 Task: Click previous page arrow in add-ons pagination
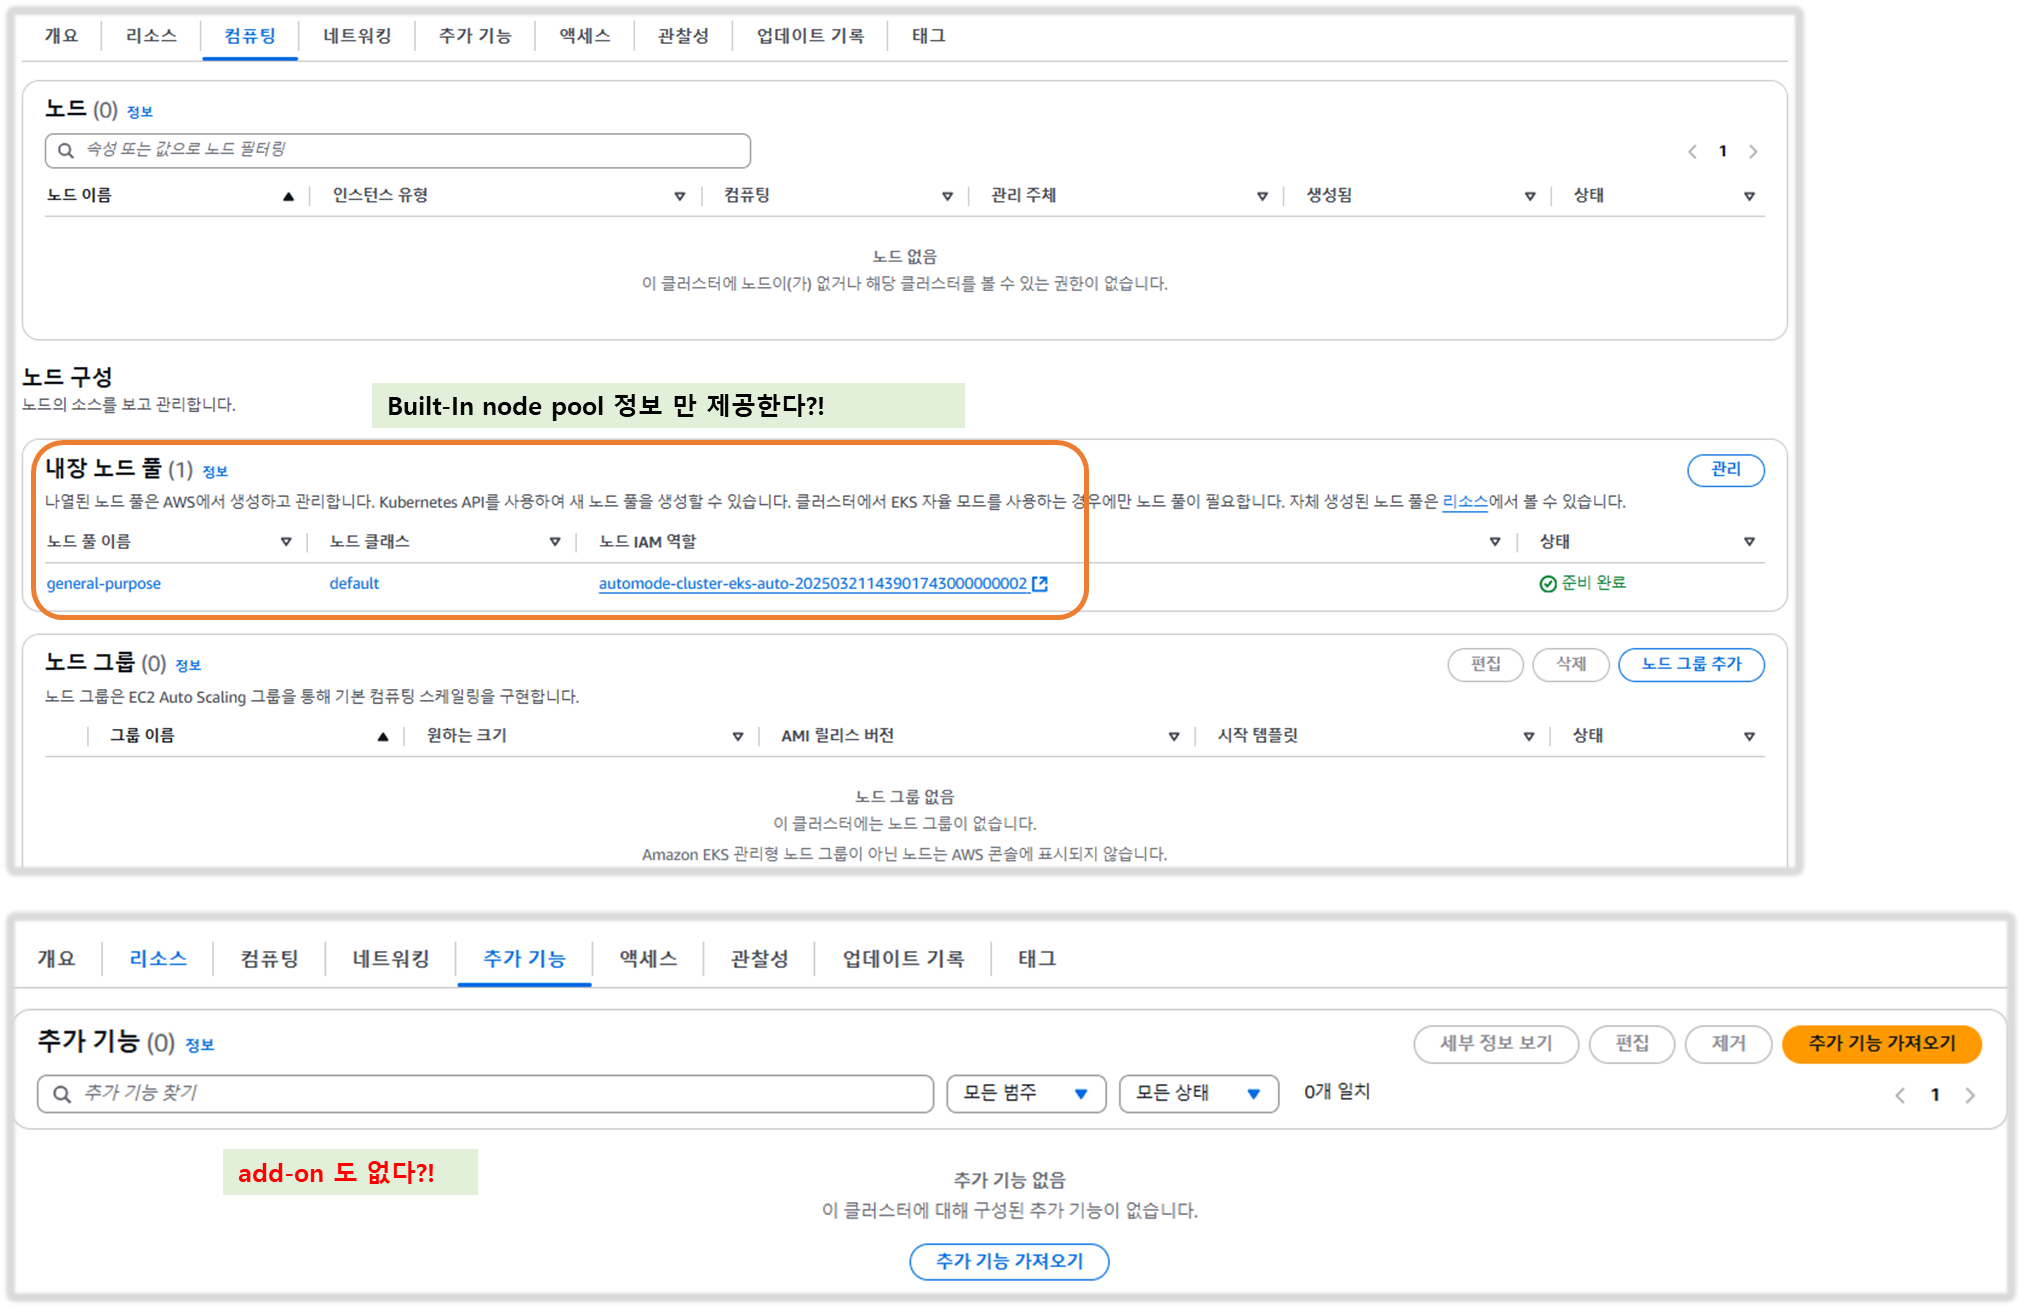point(1900,1095)
